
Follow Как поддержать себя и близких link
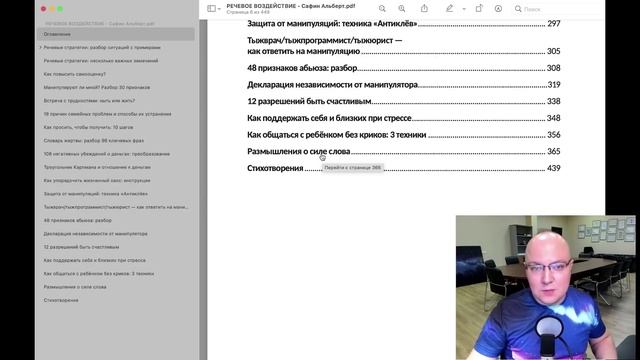pos(329,118)
